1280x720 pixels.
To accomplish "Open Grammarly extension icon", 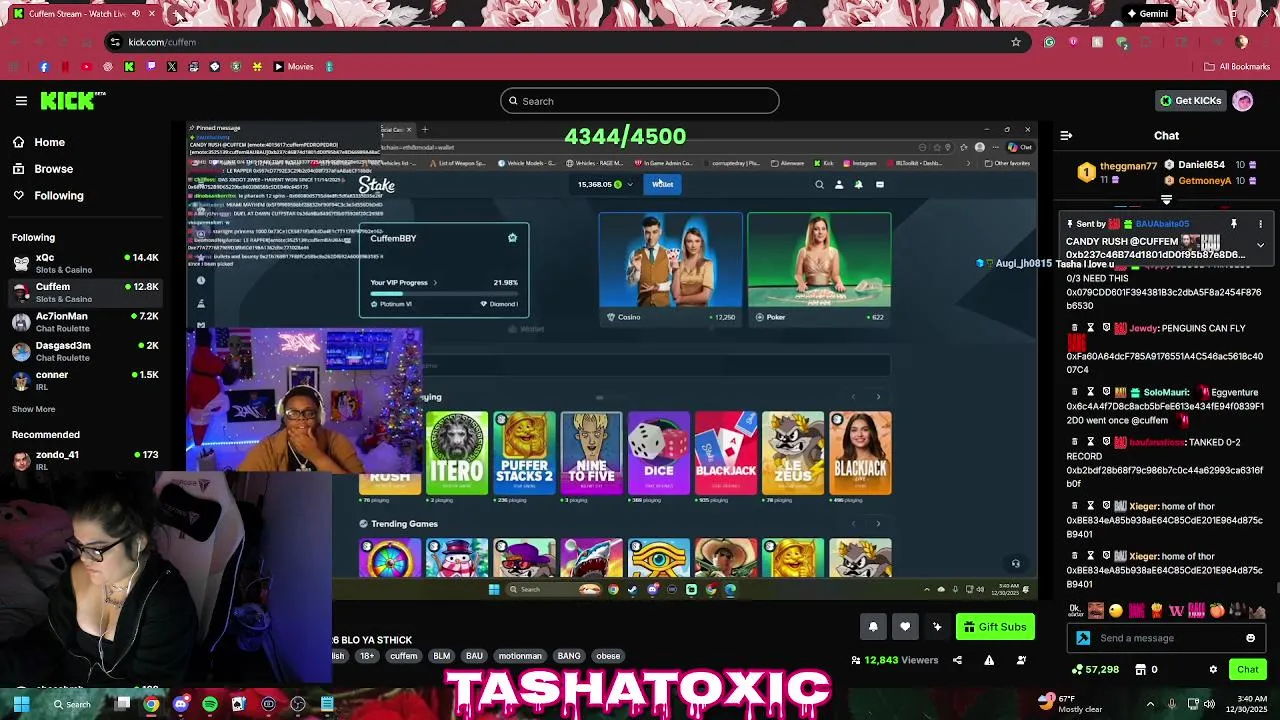I will pos(1049,42).
